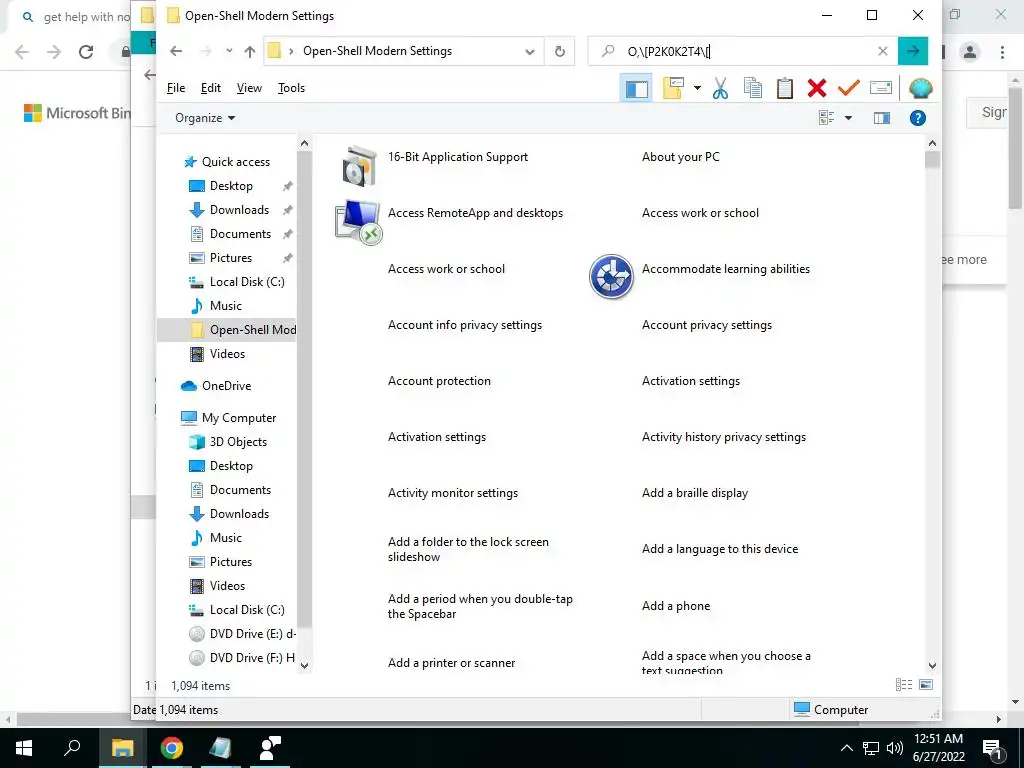Select Open-Shell Modern Settings tree item
The width and height of the screenshot is (1024, 768).
(252, 330)
